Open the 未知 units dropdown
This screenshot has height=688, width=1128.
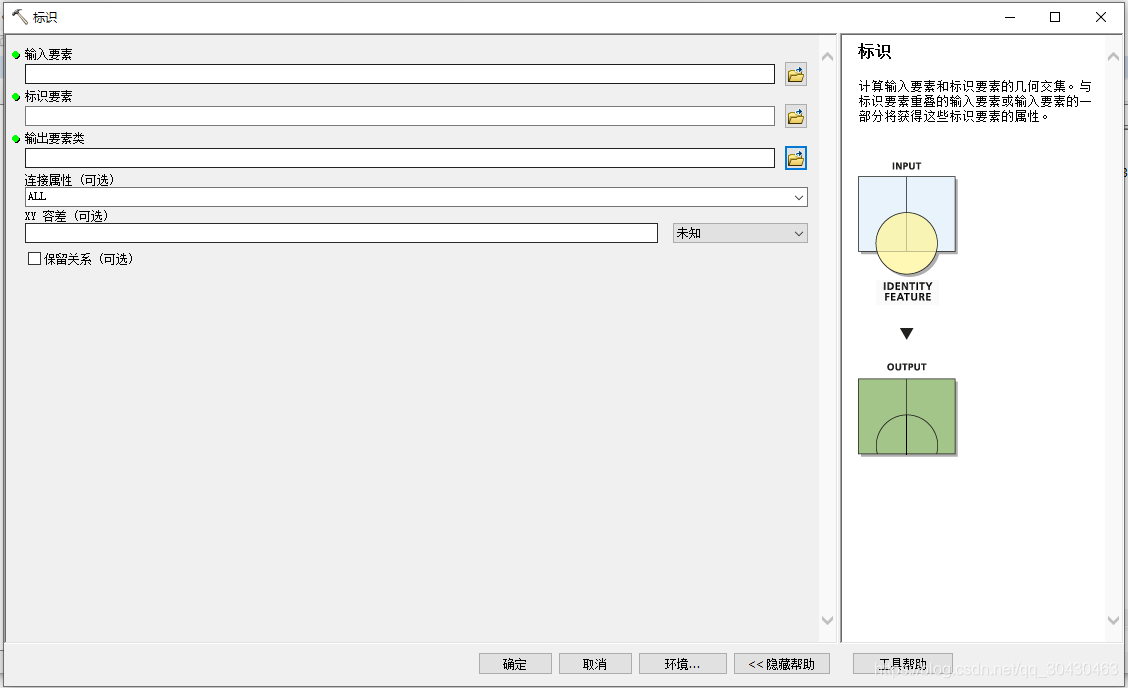click(798, 232)
